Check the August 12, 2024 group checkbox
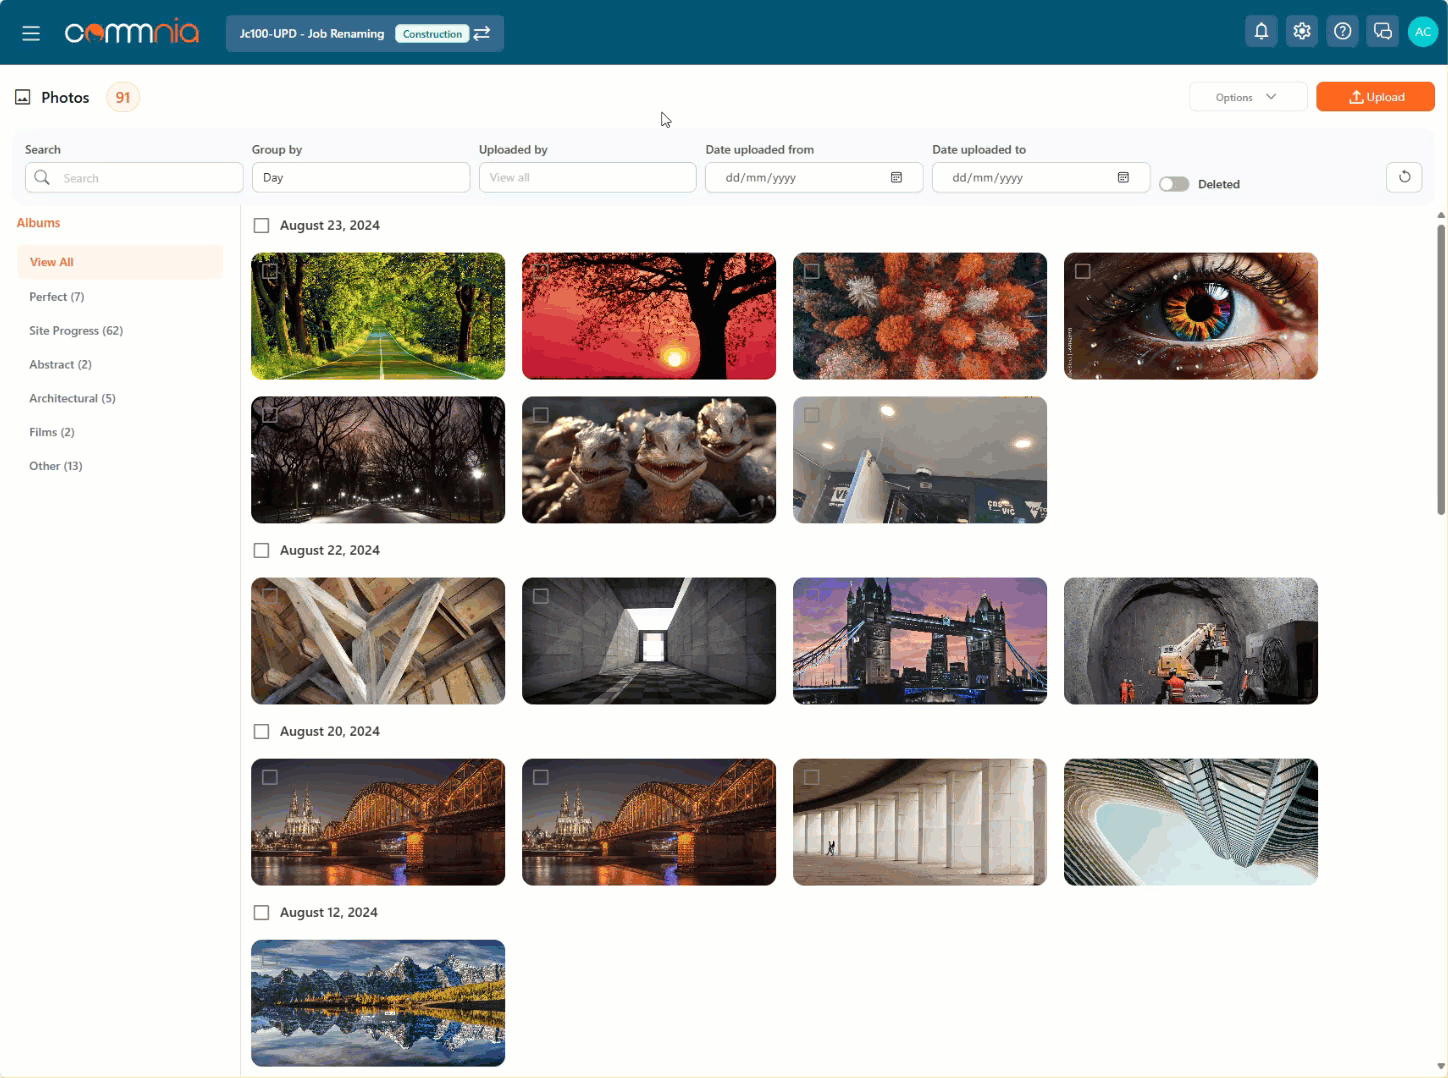The width and height of the screenshot is (1448, 1078). [262, 913]
